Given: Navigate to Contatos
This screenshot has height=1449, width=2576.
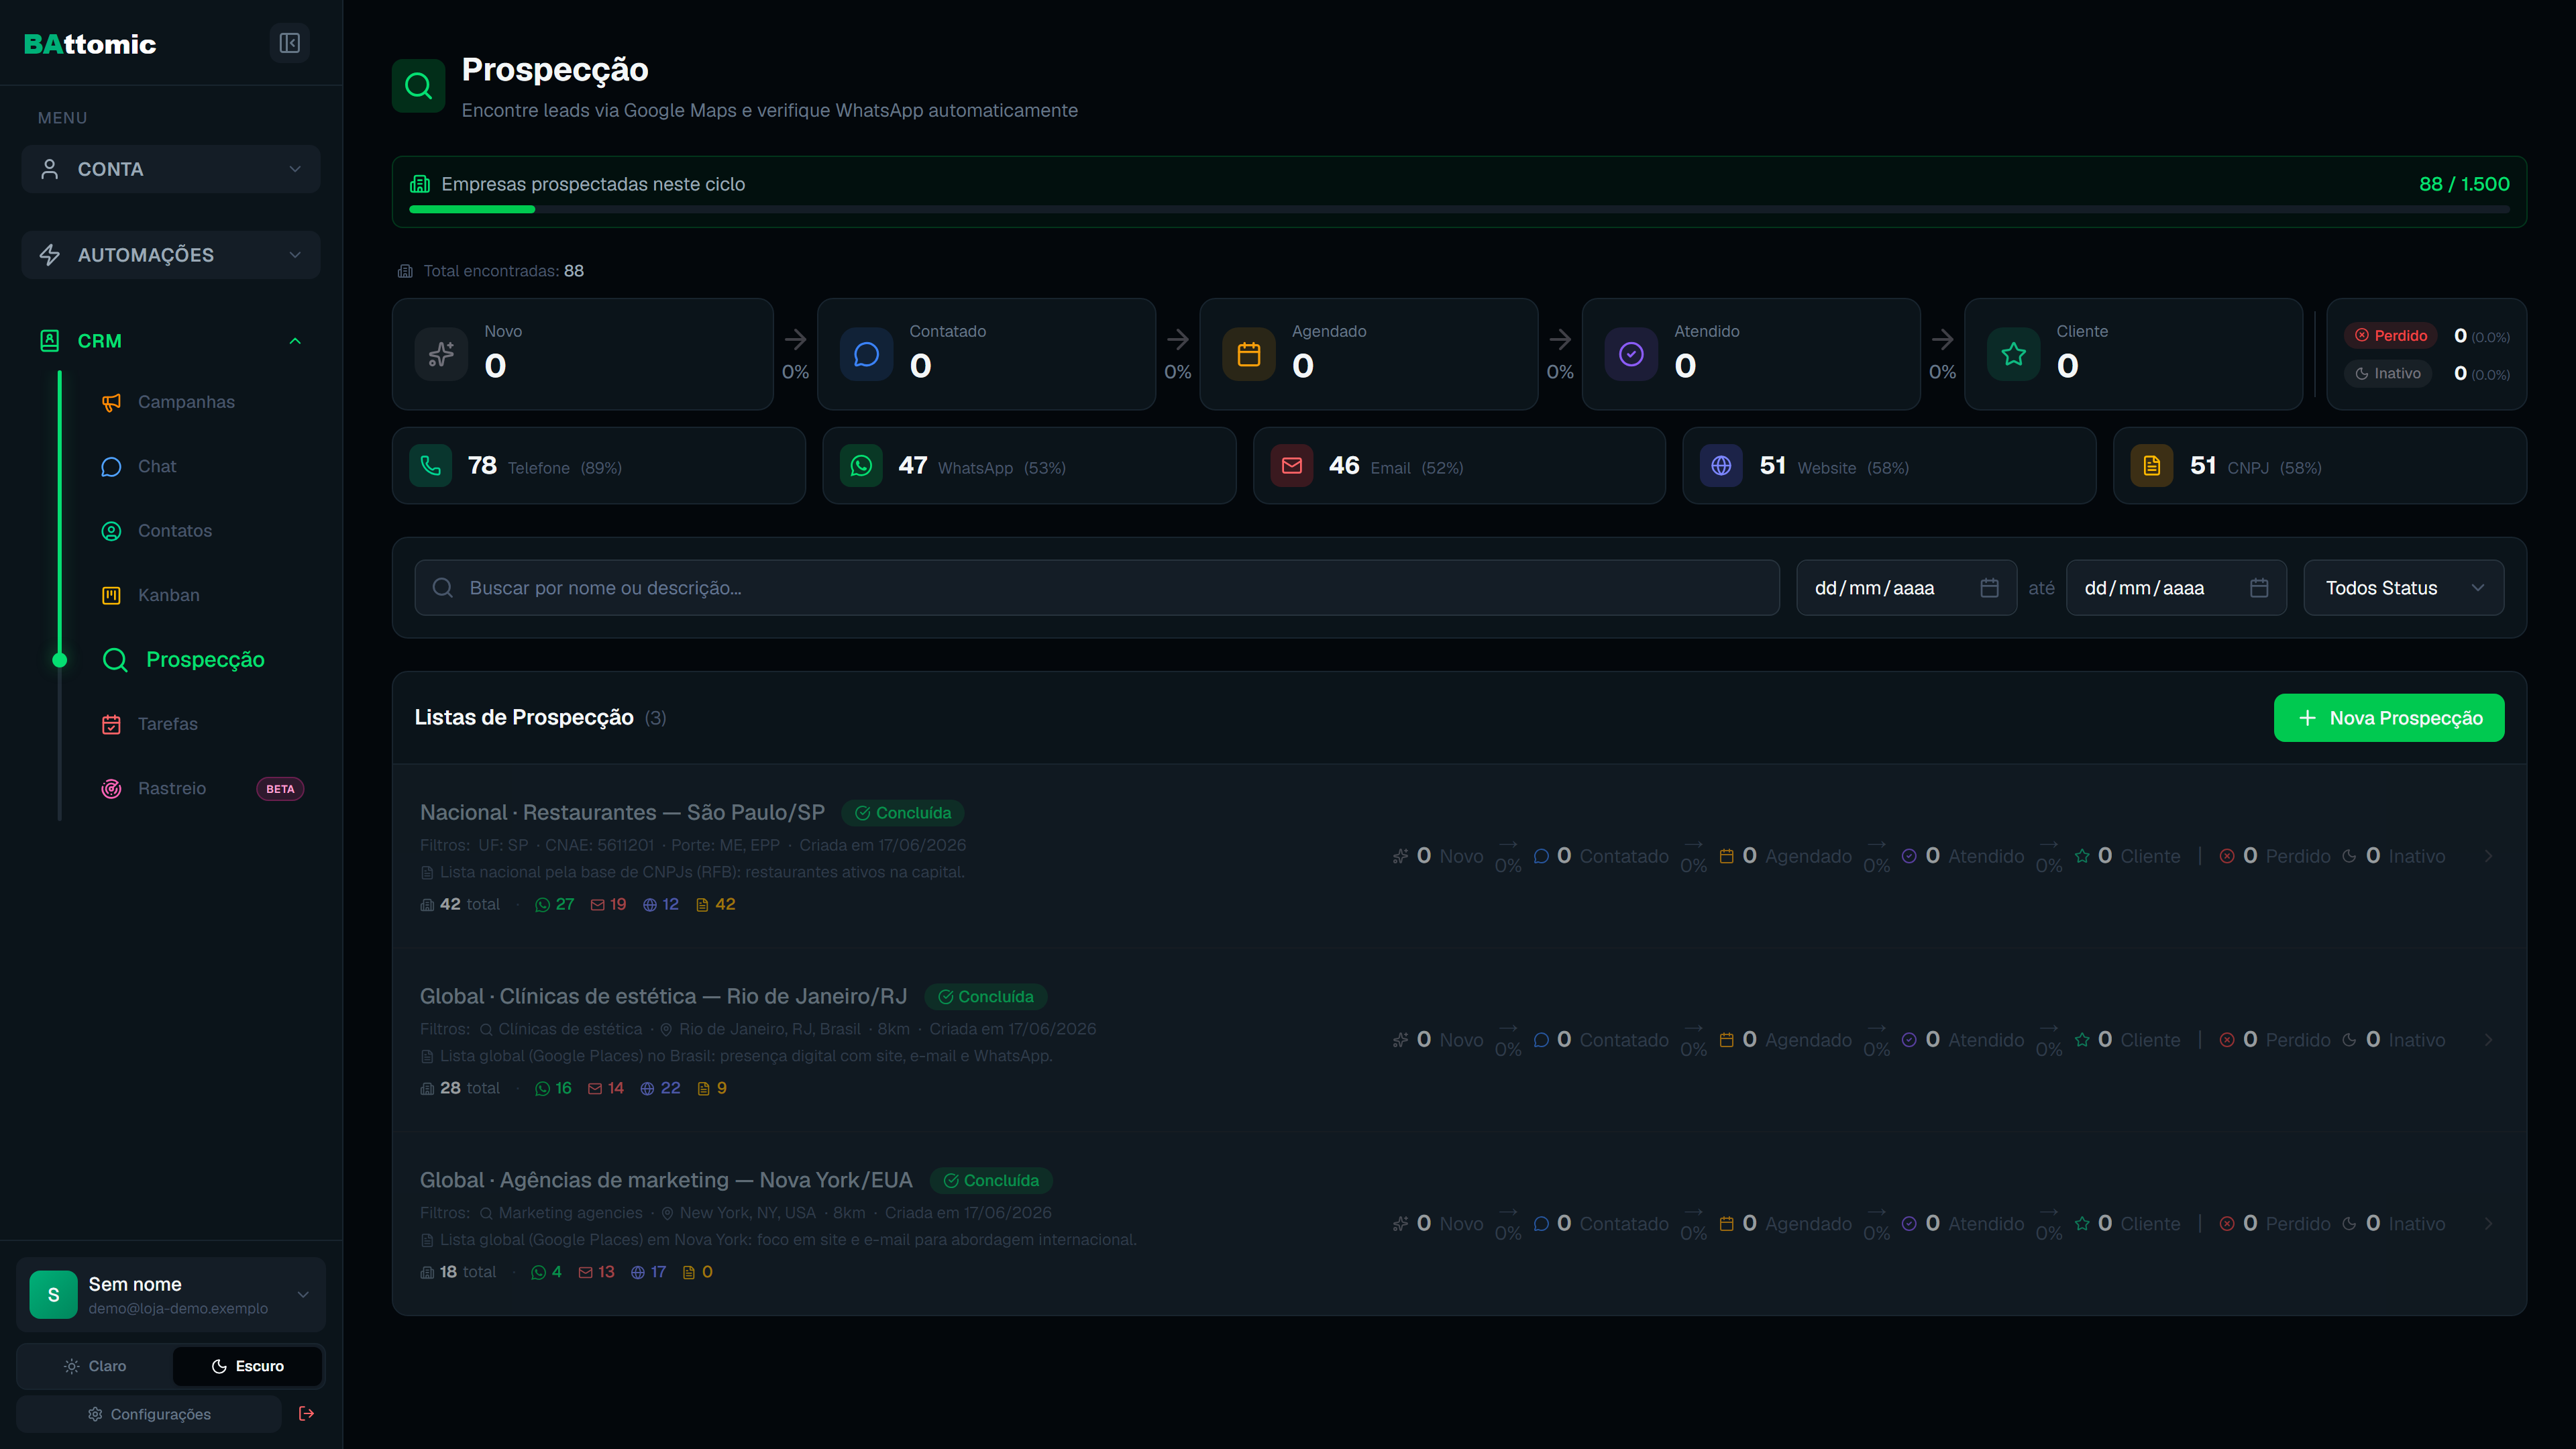Looking at the screenshot, I should [x=175, y=531].
